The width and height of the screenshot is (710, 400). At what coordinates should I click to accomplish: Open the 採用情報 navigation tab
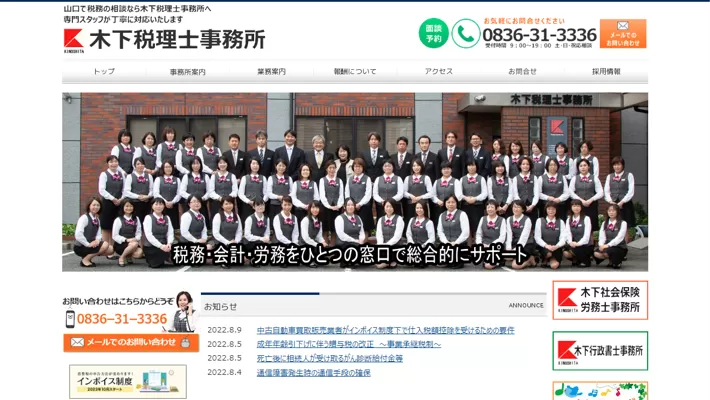[x=606, y=72]
